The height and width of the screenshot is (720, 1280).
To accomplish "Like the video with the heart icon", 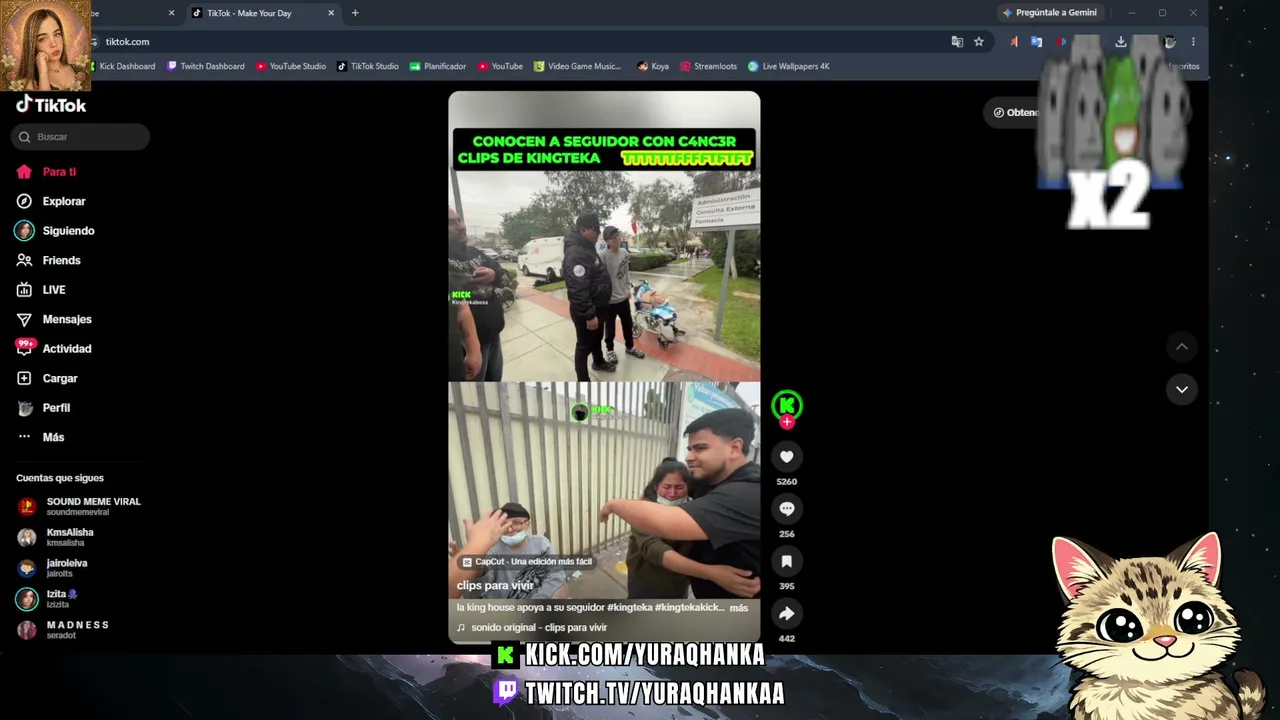I will coord(787,457).
